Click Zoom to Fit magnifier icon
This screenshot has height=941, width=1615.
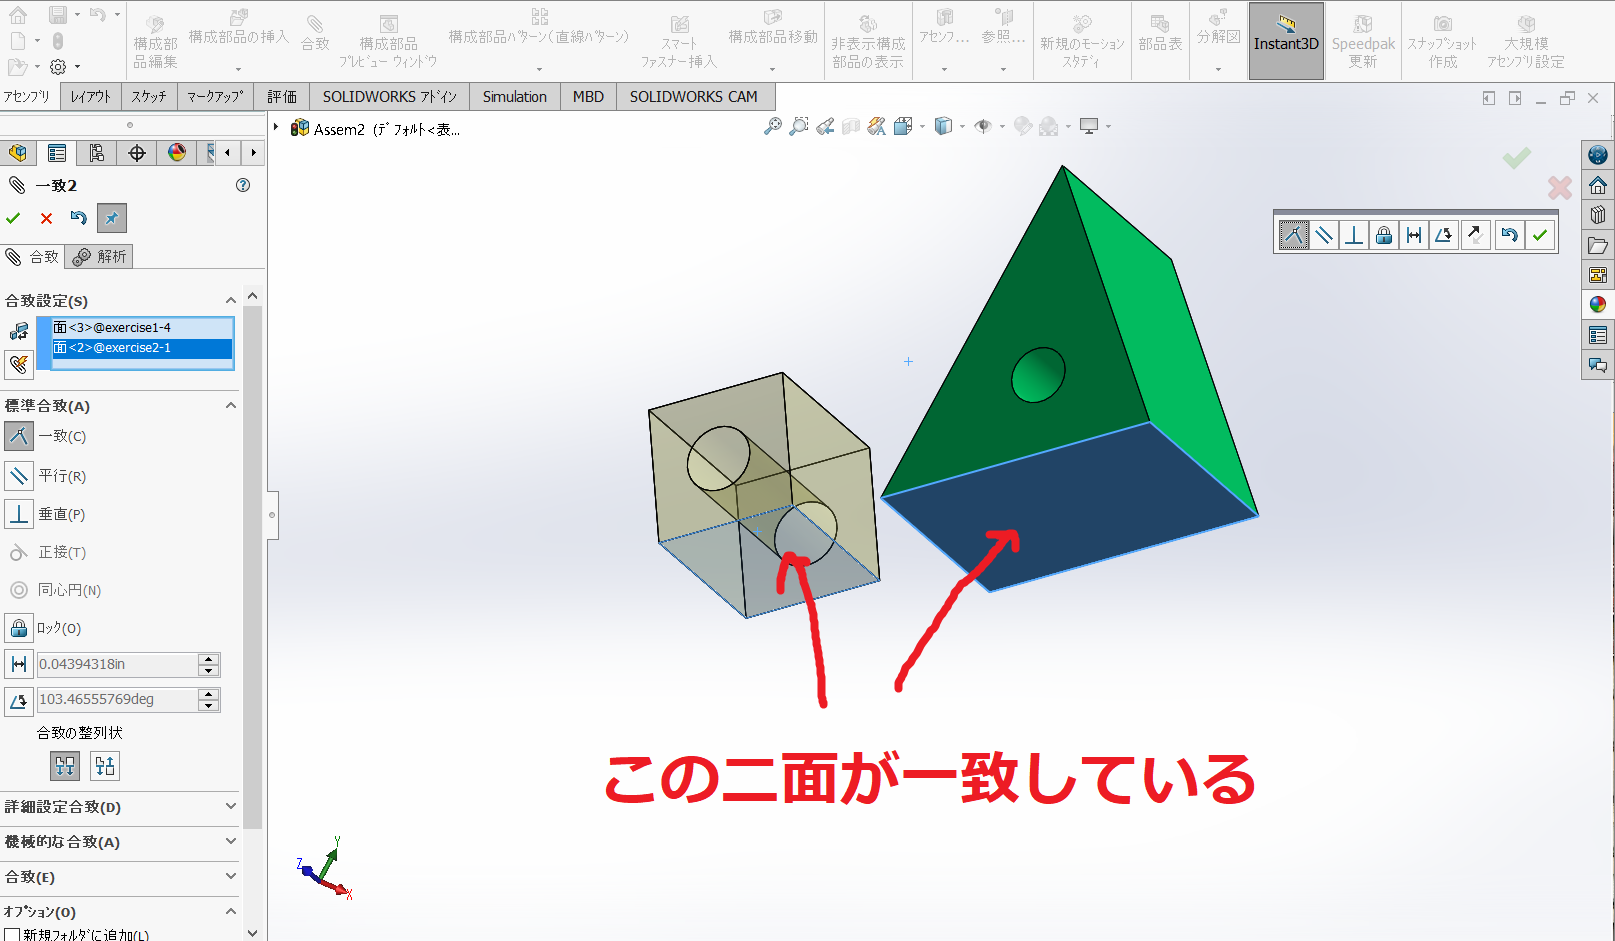[772, 126]
